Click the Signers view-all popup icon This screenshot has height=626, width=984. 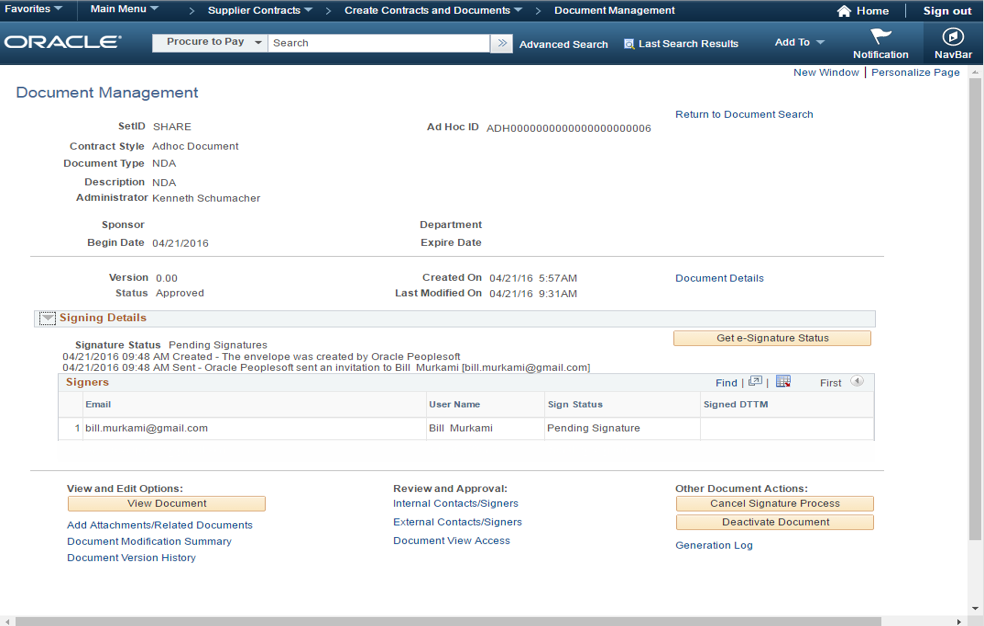(755, 382)
